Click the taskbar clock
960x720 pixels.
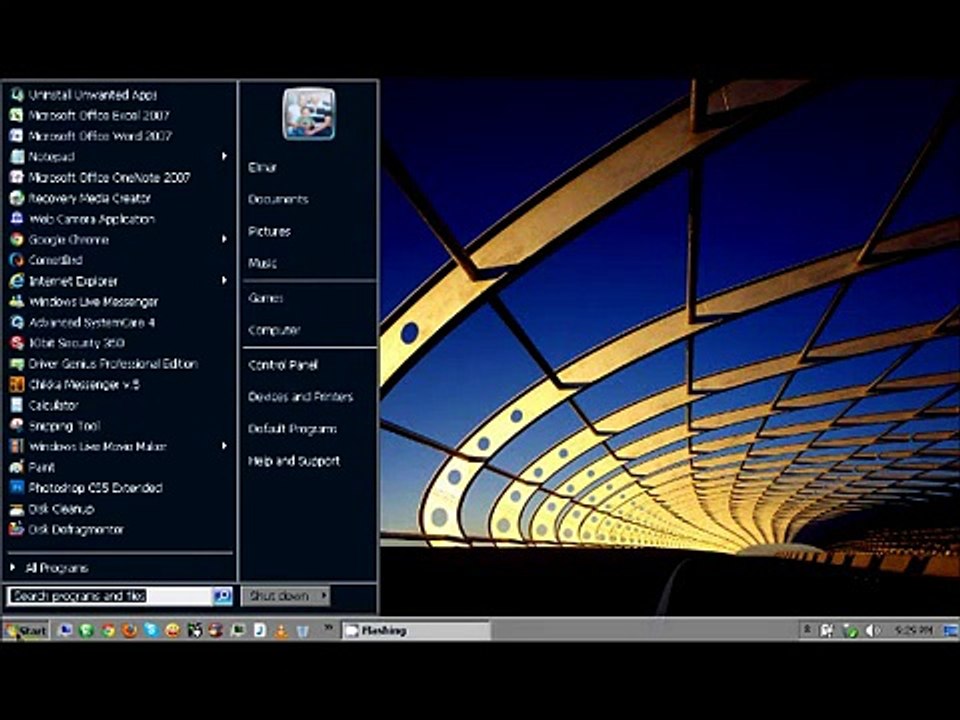tap(913, 630)
